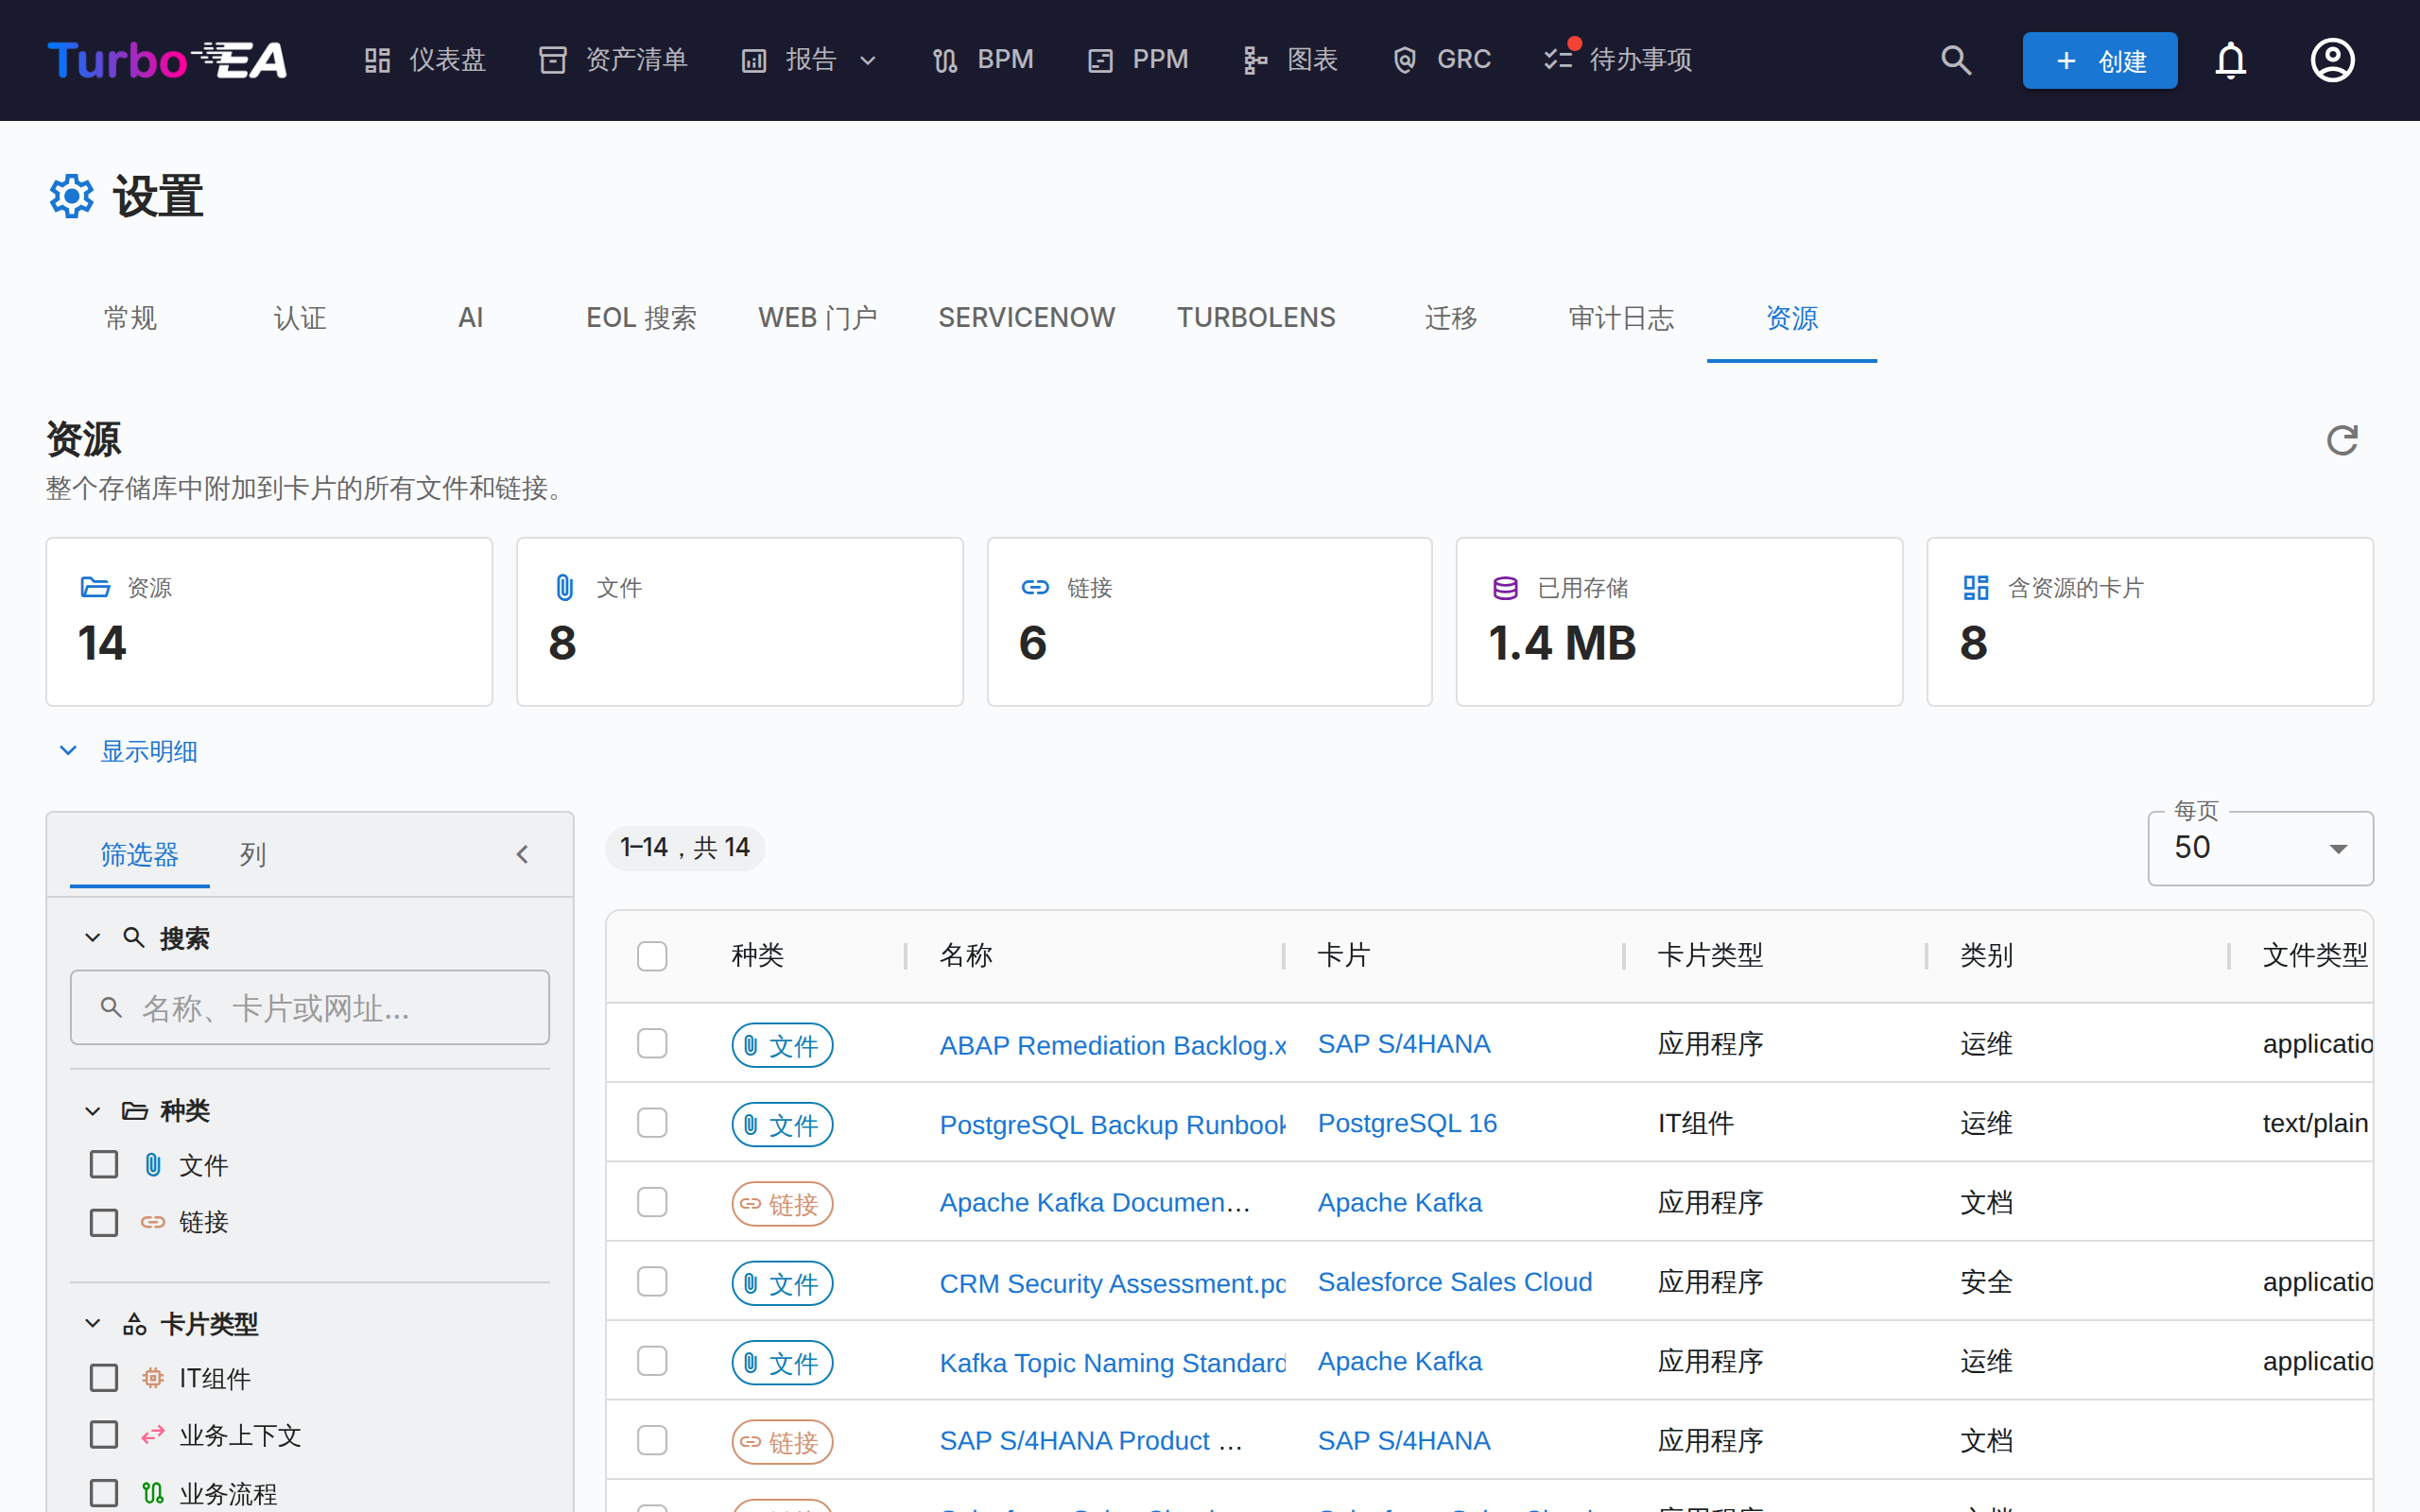Viewport: 2420px width, 1512px height.
Task: Check the 链接 kind filter checkbox
Action: coord(104,1222)
